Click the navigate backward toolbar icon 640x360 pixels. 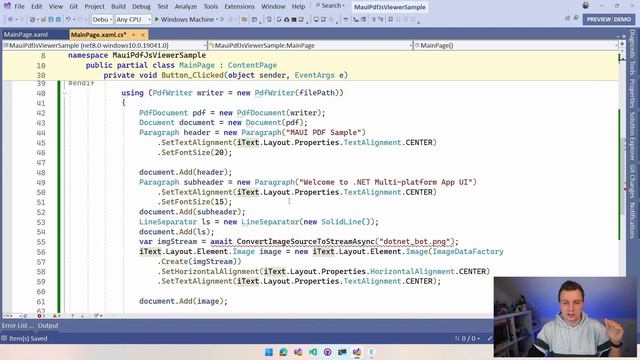click(11, 19)
